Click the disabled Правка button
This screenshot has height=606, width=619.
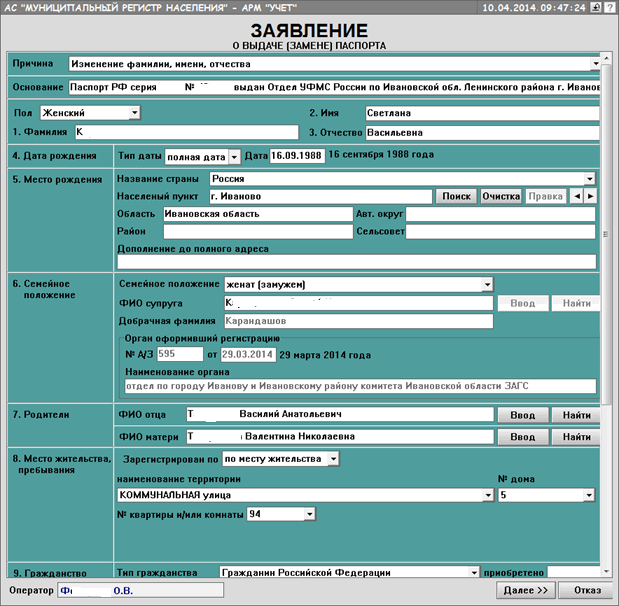click(546, 196)
